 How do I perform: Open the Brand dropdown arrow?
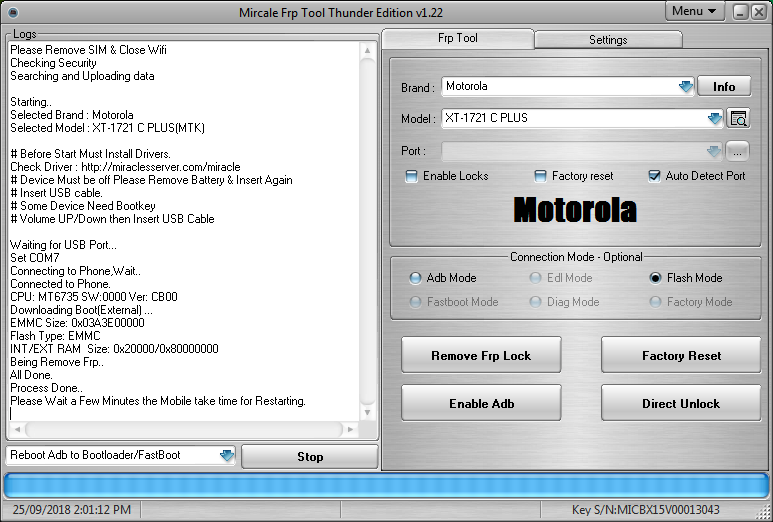[x=685, y=87]
